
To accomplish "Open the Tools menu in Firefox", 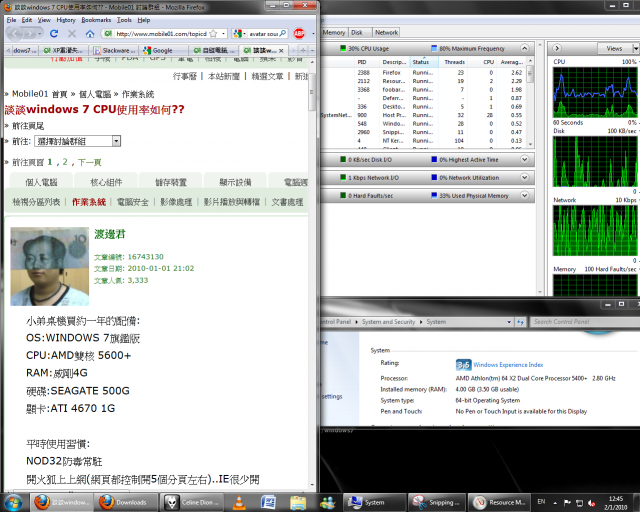I will point(124,20).
